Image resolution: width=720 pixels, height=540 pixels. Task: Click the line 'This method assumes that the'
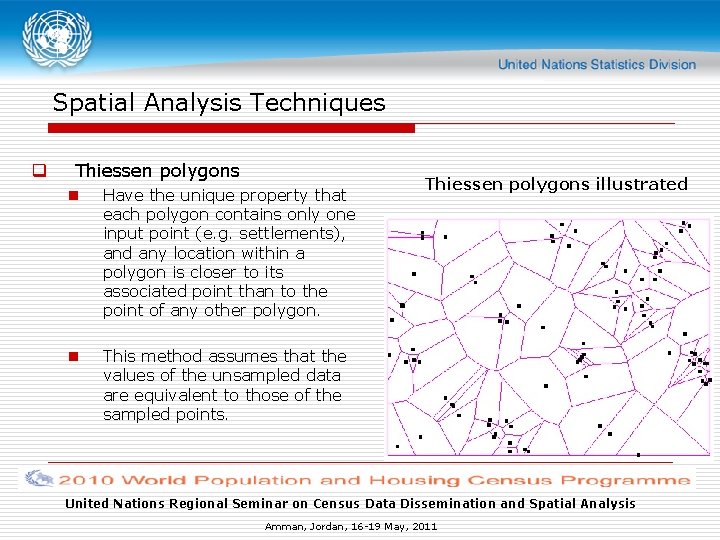pos(225,356)
